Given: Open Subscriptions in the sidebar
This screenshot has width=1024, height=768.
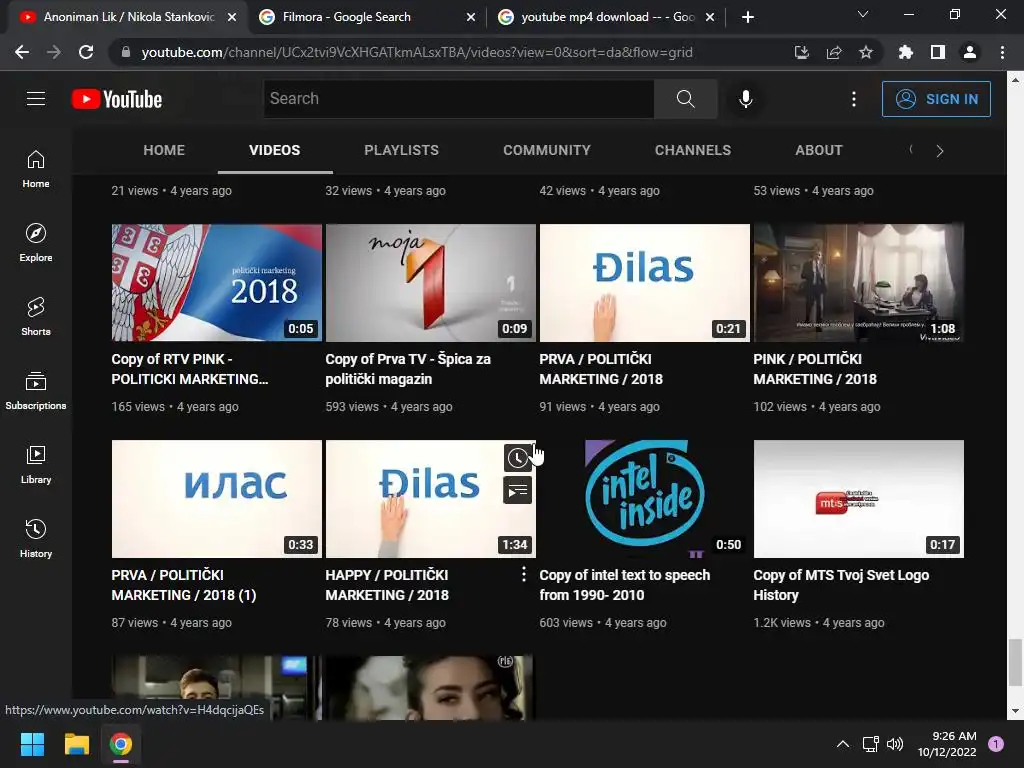Looking at the screenshot, I should pyautogui.click(x=36, y=391).
